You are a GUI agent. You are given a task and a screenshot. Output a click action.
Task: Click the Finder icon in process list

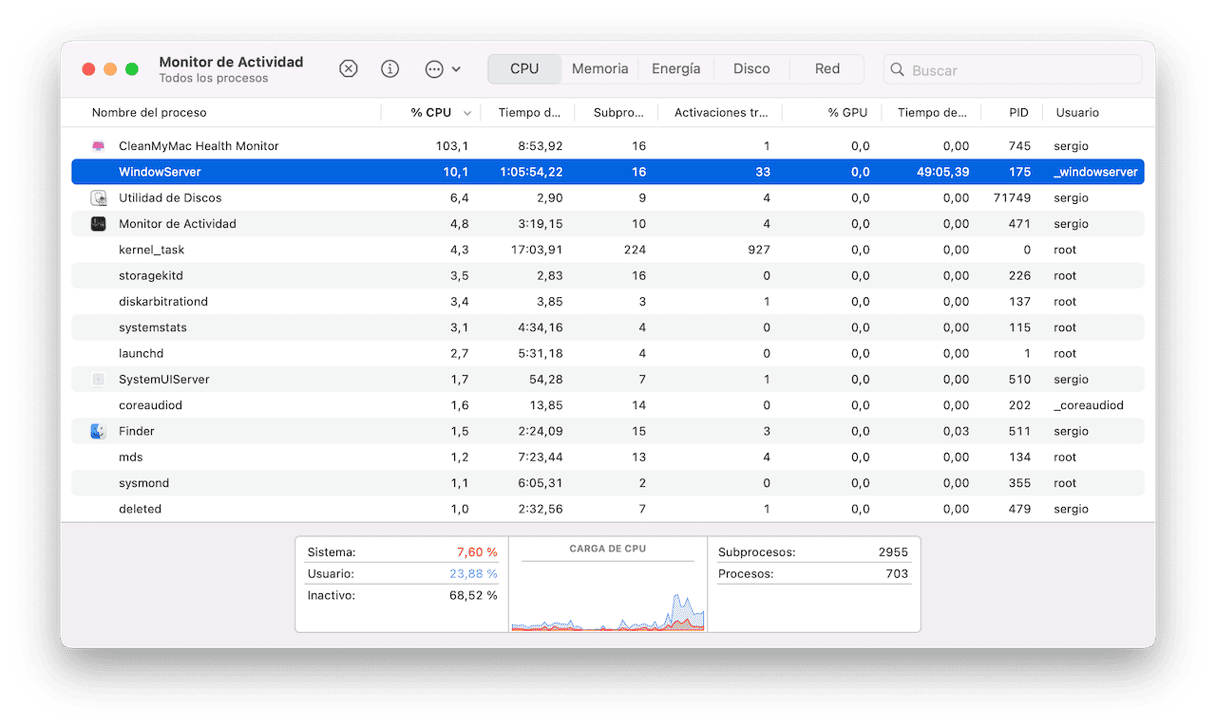(x=98, y=432)
